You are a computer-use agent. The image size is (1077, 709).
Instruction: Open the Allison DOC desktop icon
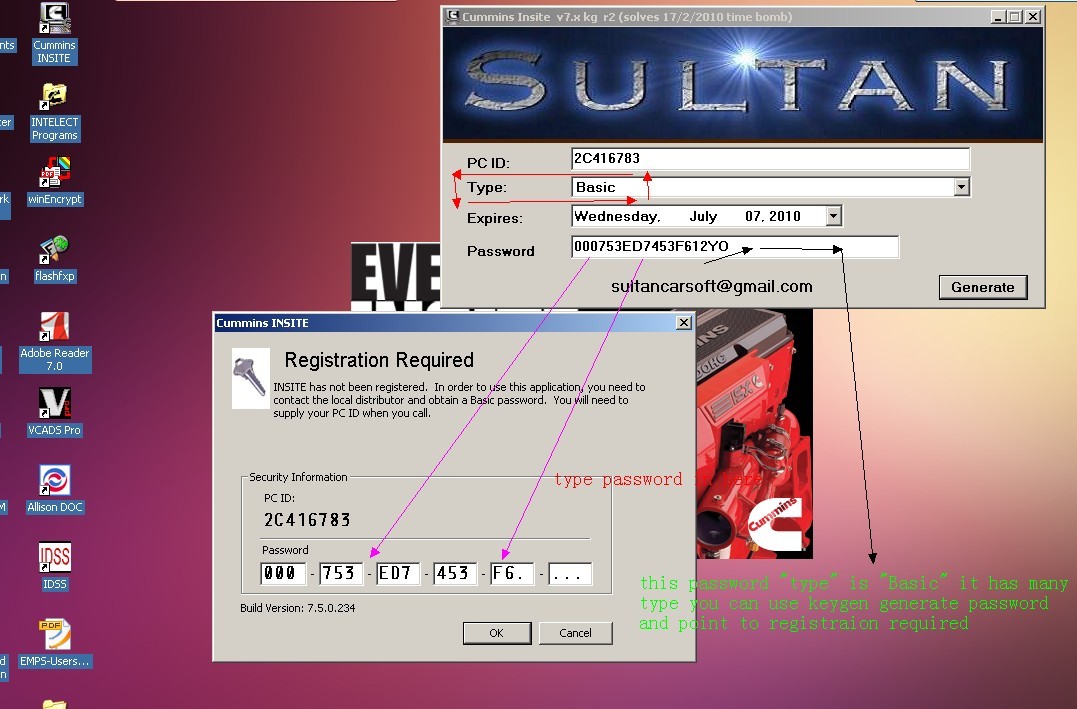point(54,481)
